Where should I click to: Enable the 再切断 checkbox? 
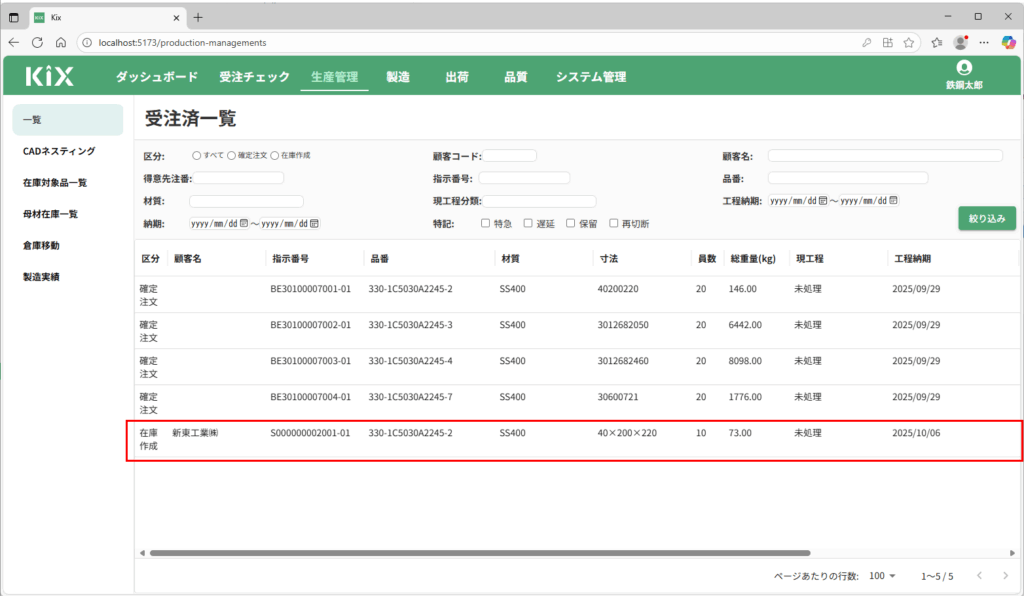[614, 224]
